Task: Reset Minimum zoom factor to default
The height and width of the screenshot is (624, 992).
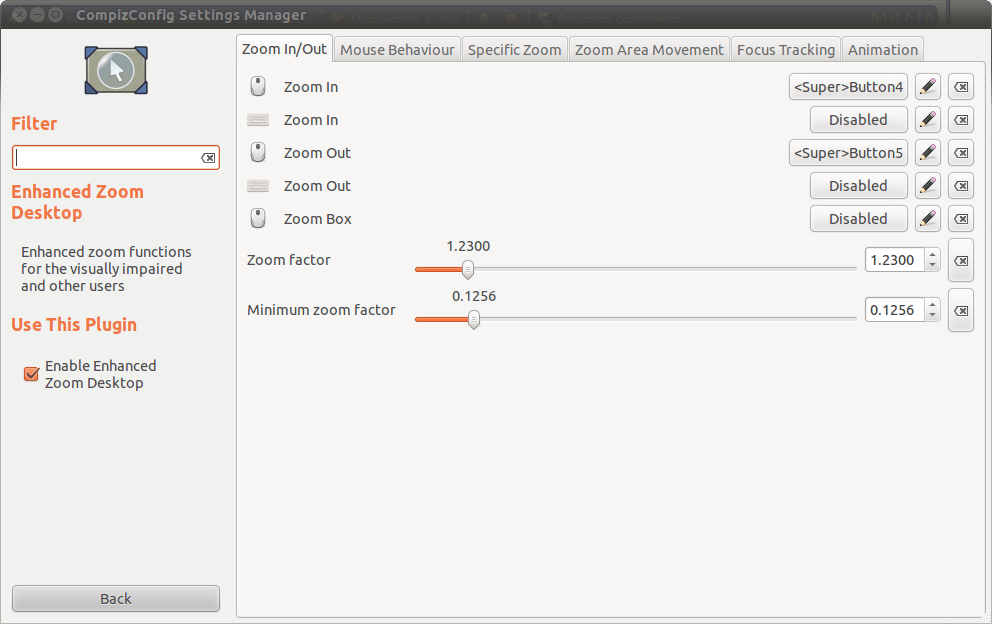Action: click(960, 310)
